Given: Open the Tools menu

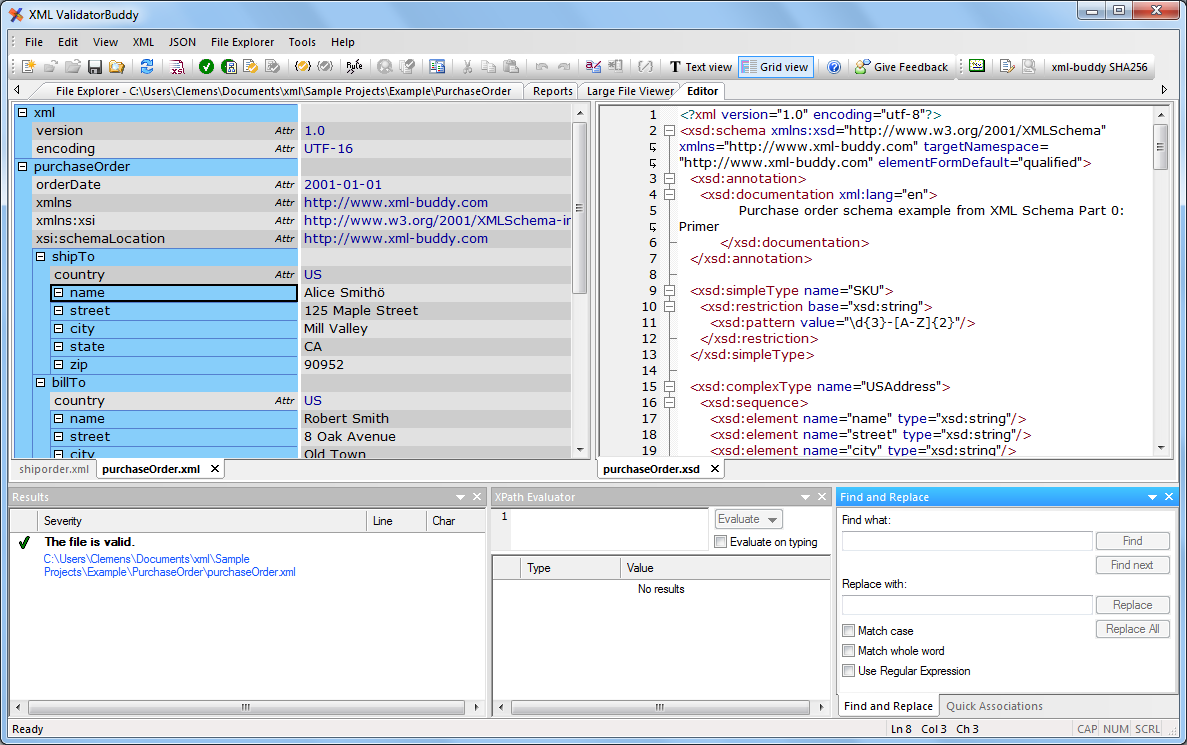Looking at the screenshot, I should [x=302, y=42].
